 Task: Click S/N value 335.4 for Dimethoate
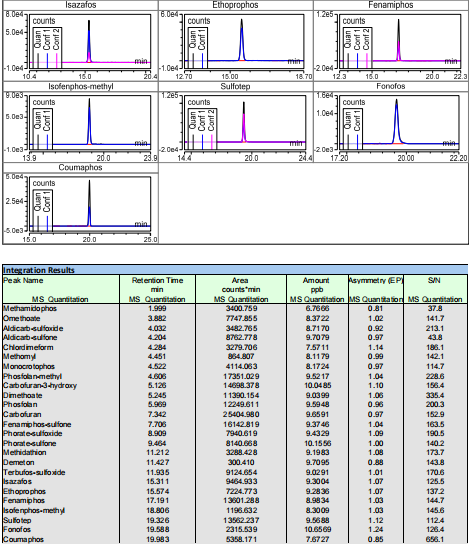coord(435,395)
